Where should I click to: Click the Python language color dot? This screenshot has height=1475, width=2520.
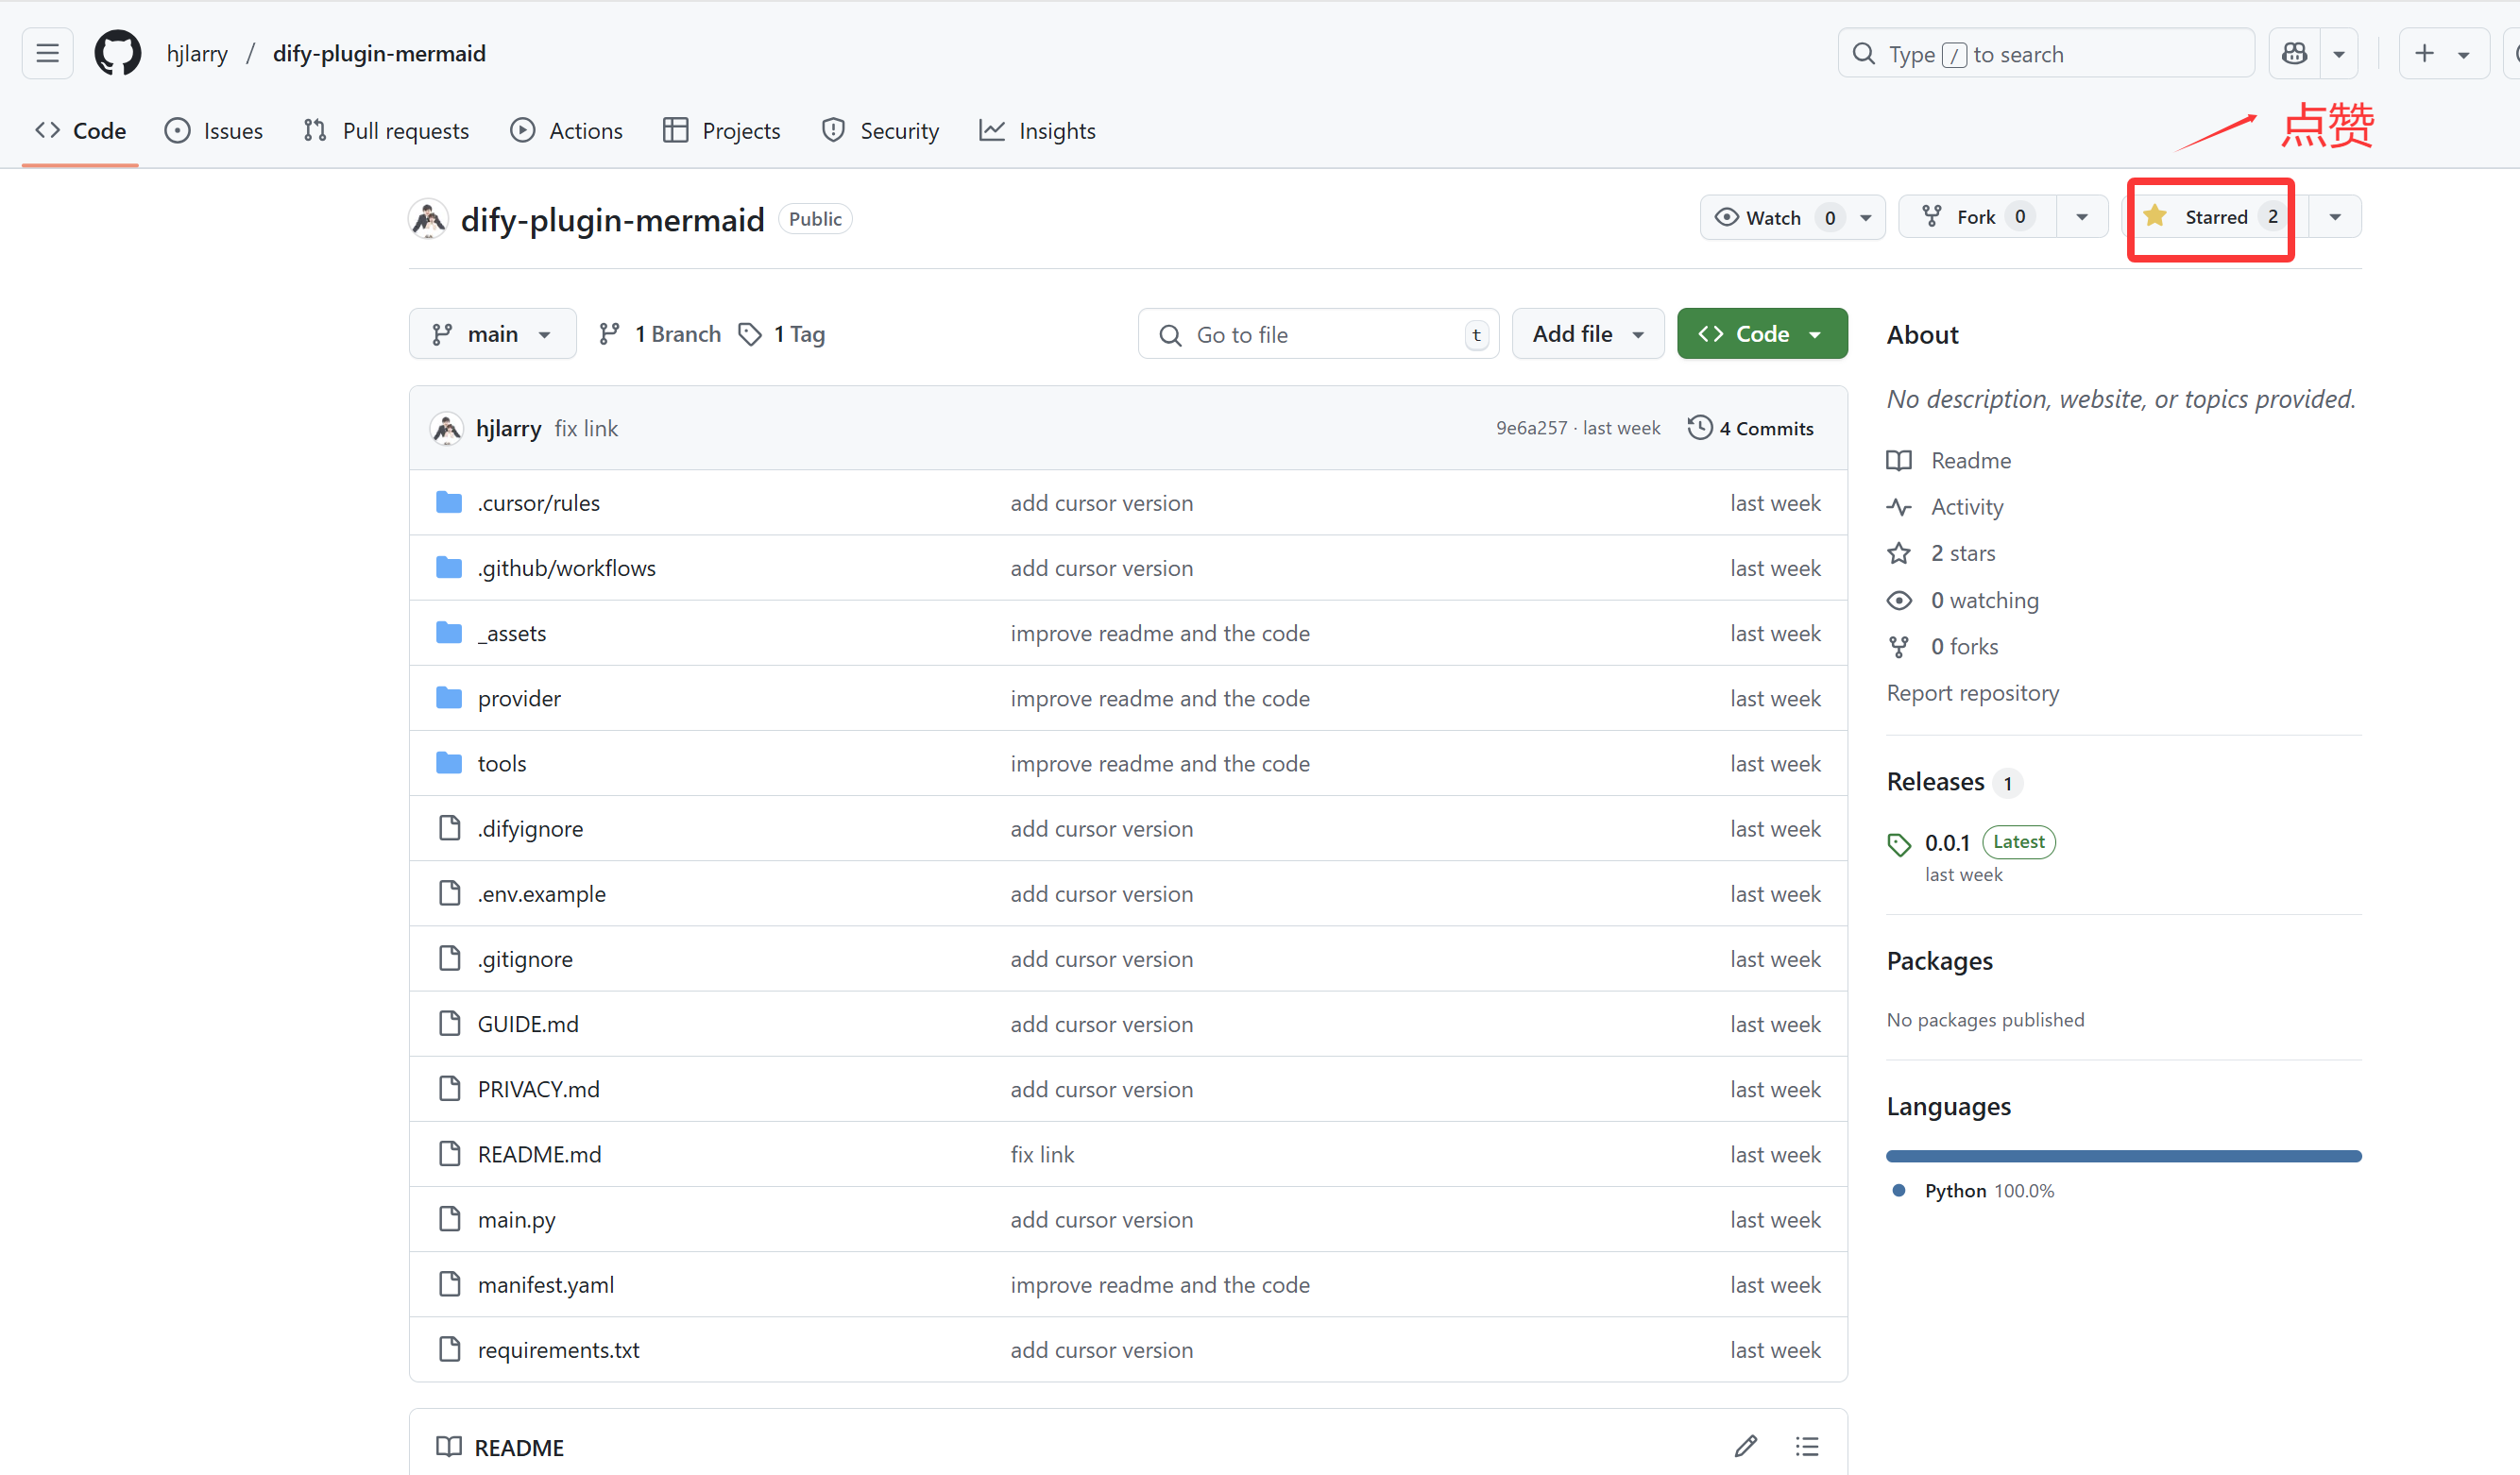pyautogui.click(x=1898, y=1190)
